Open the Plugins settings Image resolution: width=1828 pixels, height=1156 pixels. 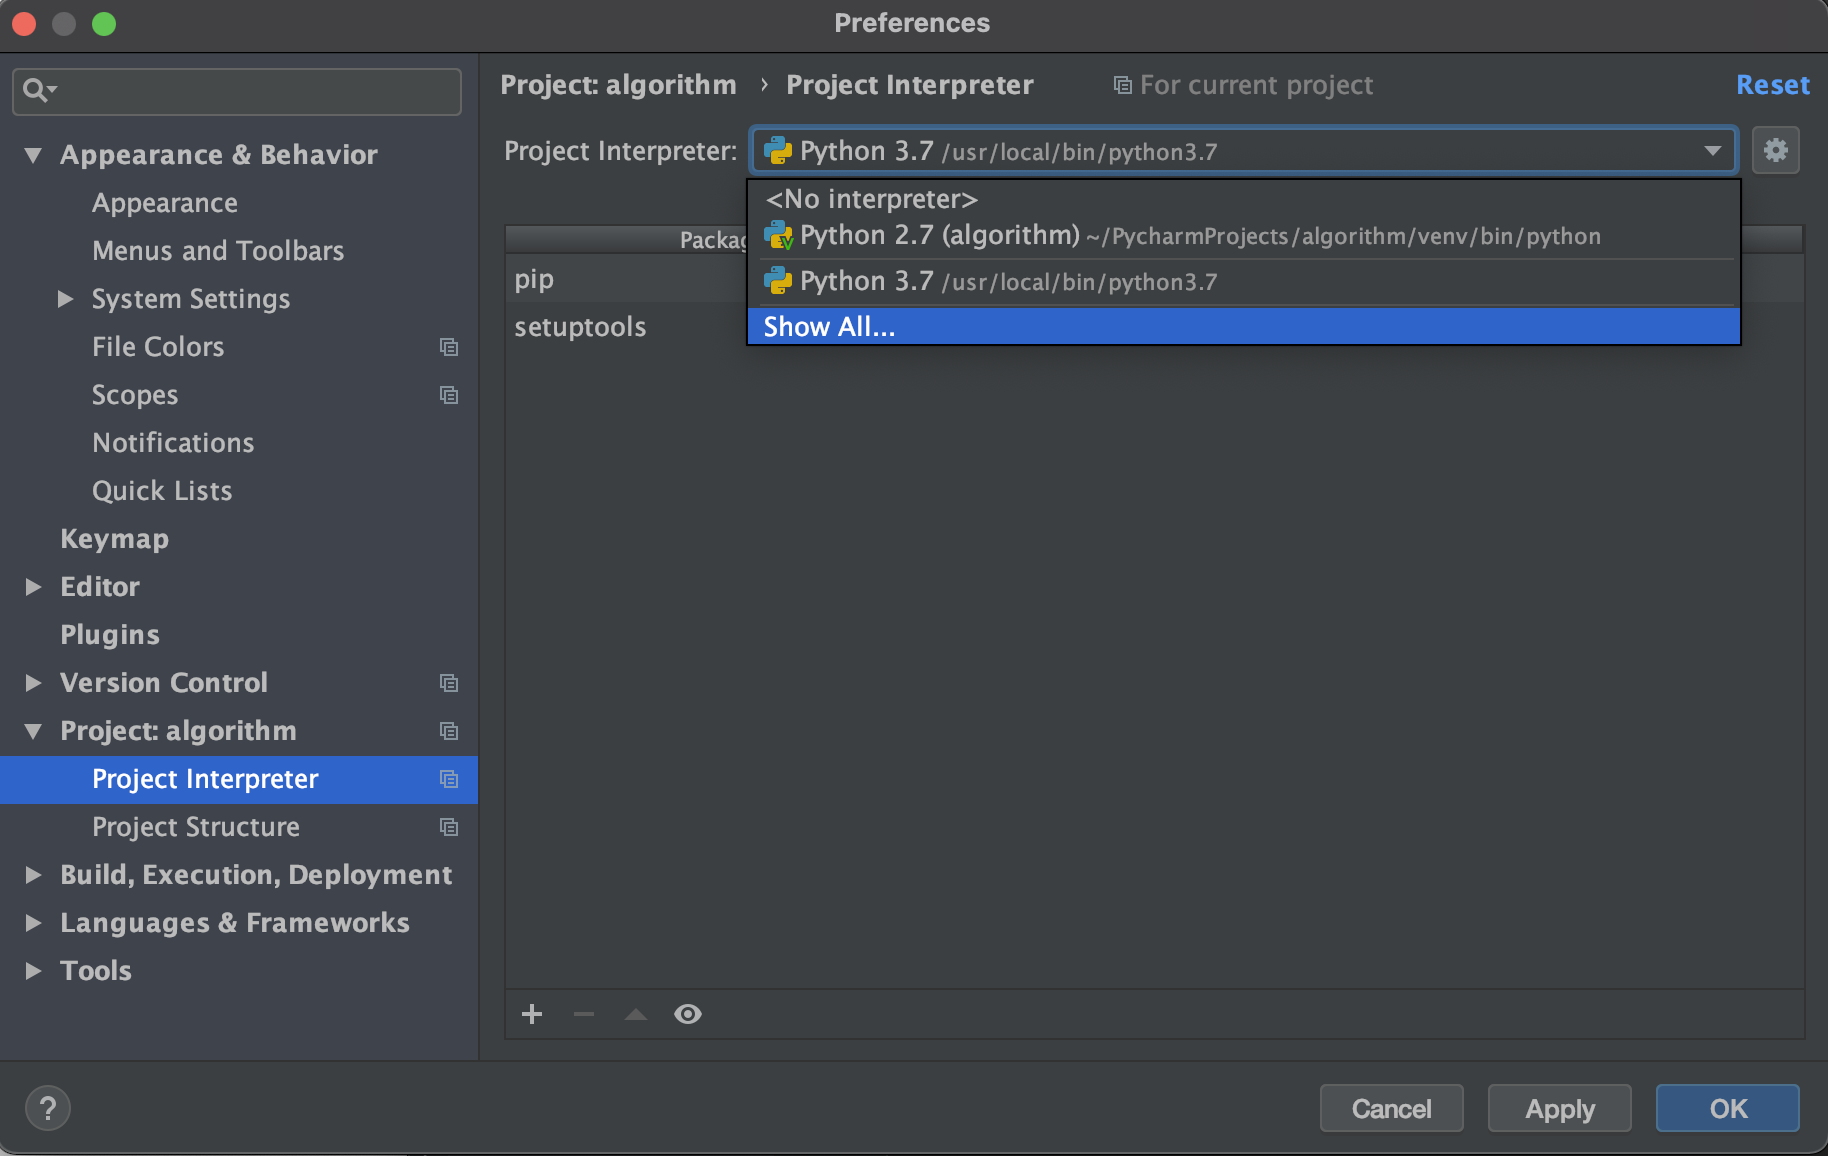pos(110,635)
